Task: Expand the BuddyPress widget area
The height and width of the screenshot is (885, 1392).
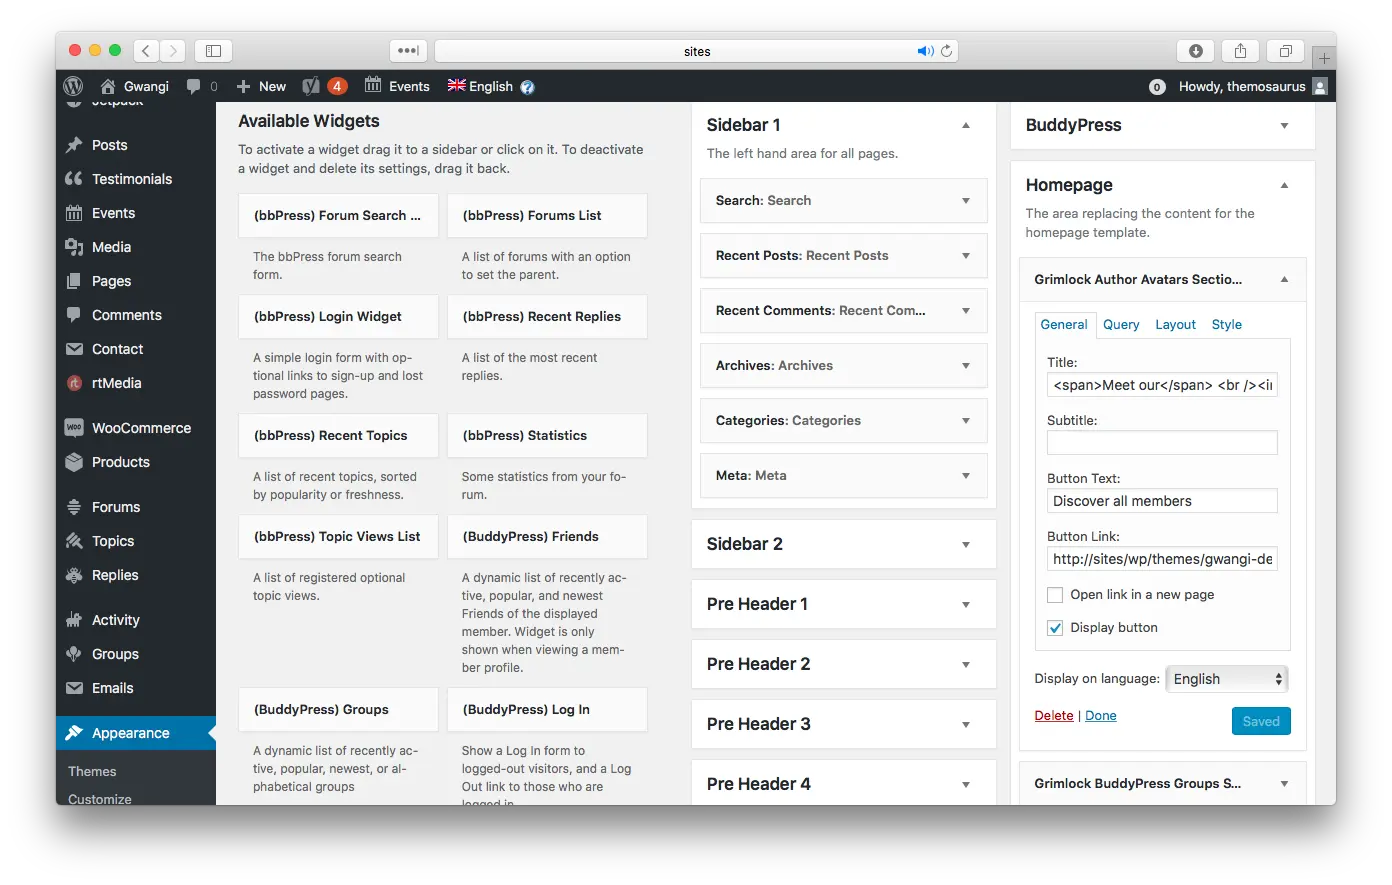Action: [1284, 126]
